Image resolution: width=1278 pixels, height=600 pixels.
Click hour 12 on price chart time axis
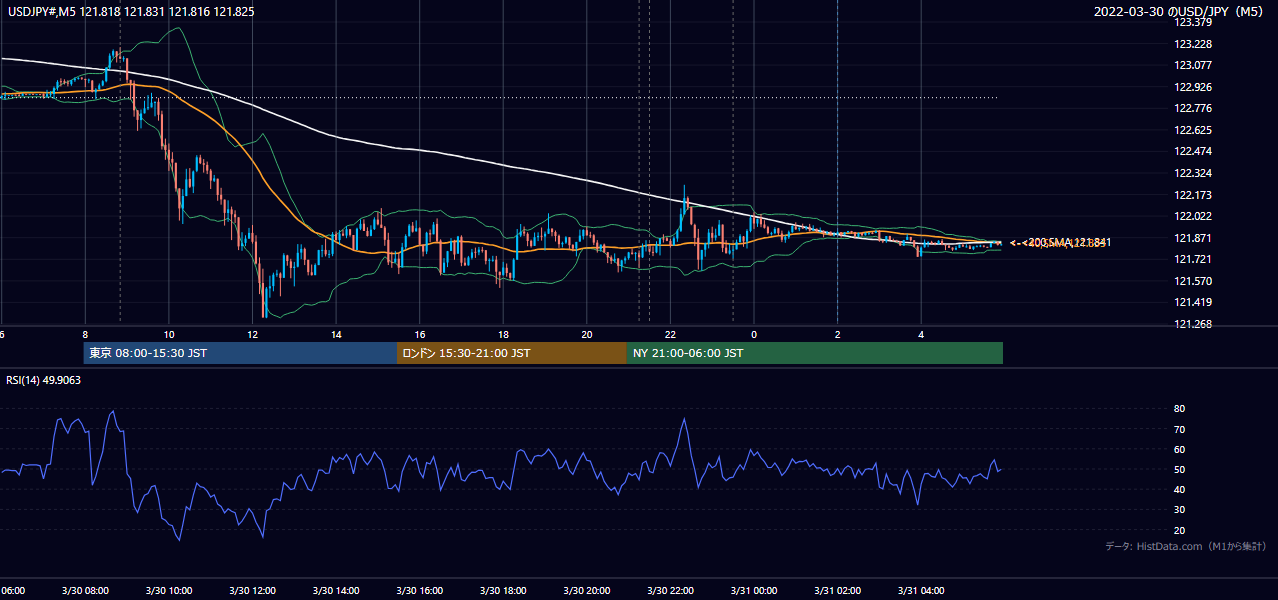point(253,334)
